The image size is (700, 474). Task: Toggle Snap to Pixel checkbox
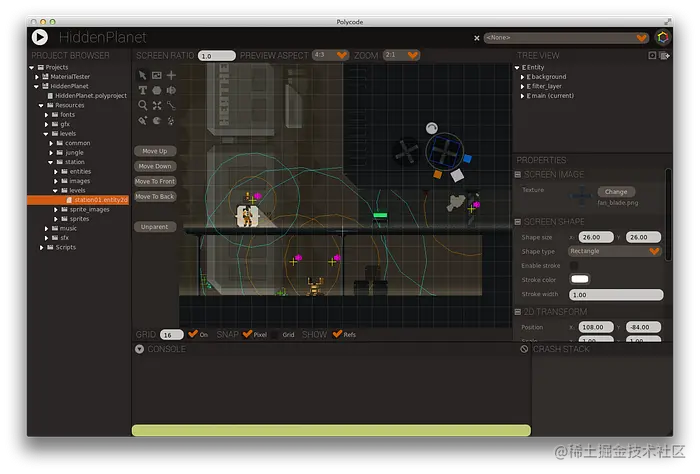point(247,334)
